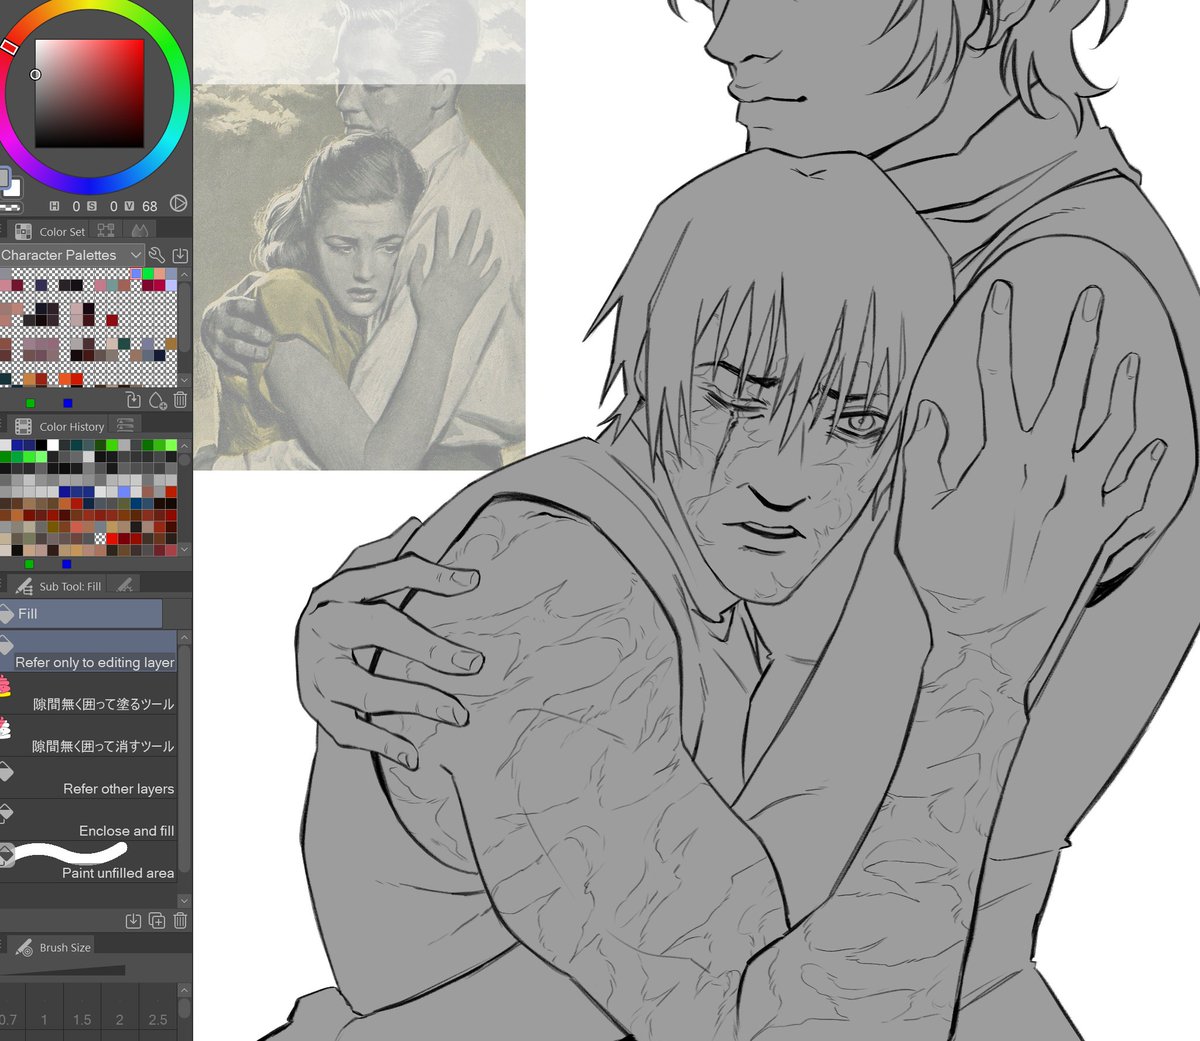Viewport: 1200px width, 1041px height.
Task: Select the Paint unfilled area sub tool
Action: pyautogui.click(x=89, y=861)
